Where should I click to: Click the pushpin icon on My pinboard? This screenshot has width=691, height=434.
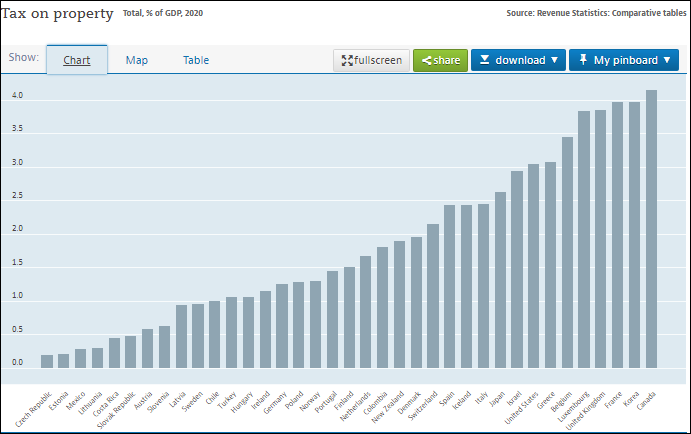pyautogui.click(x=583, y=59)
